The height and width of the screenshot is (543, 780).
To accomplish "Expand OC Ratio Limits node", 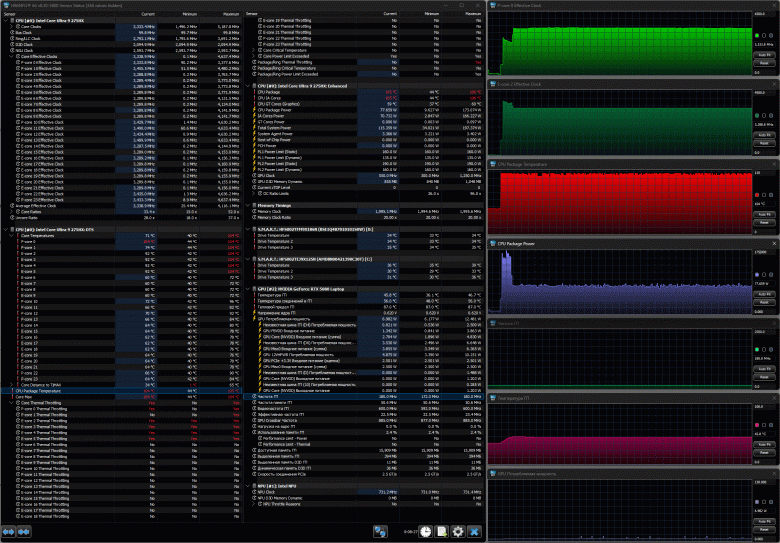I will 254,193.
